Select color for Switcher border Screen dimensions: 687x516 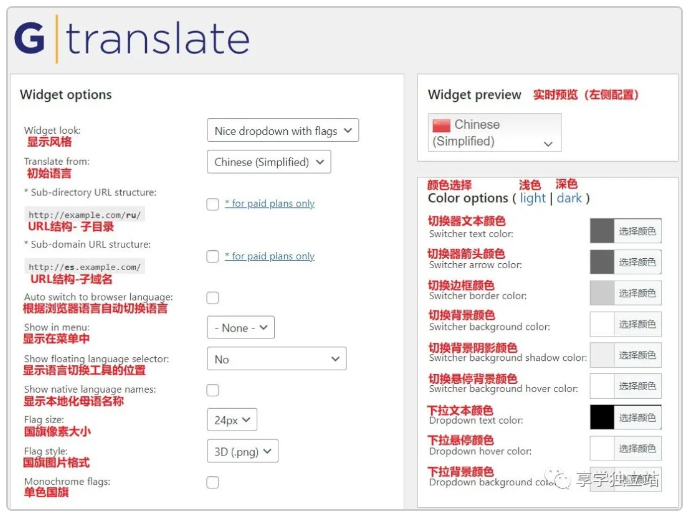602,293
